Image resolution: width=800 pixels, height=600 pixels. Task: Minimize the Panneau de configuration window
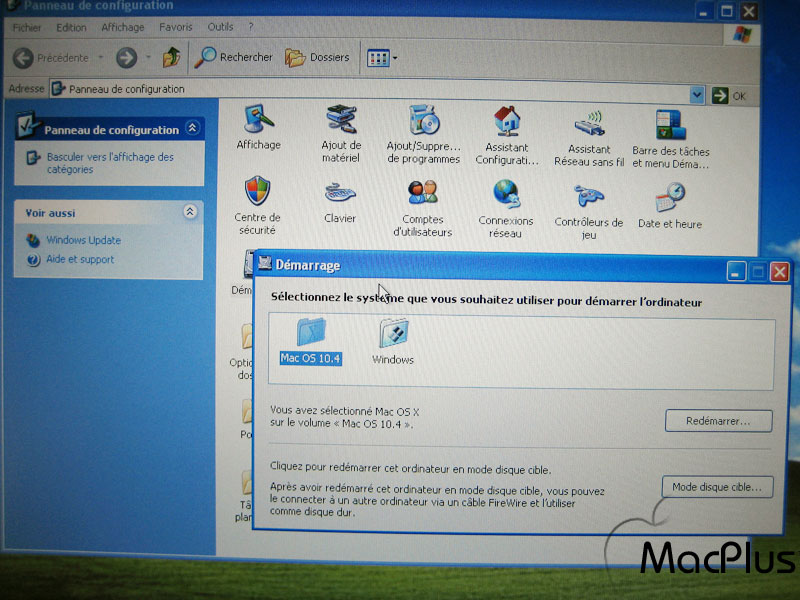[704, 11]
